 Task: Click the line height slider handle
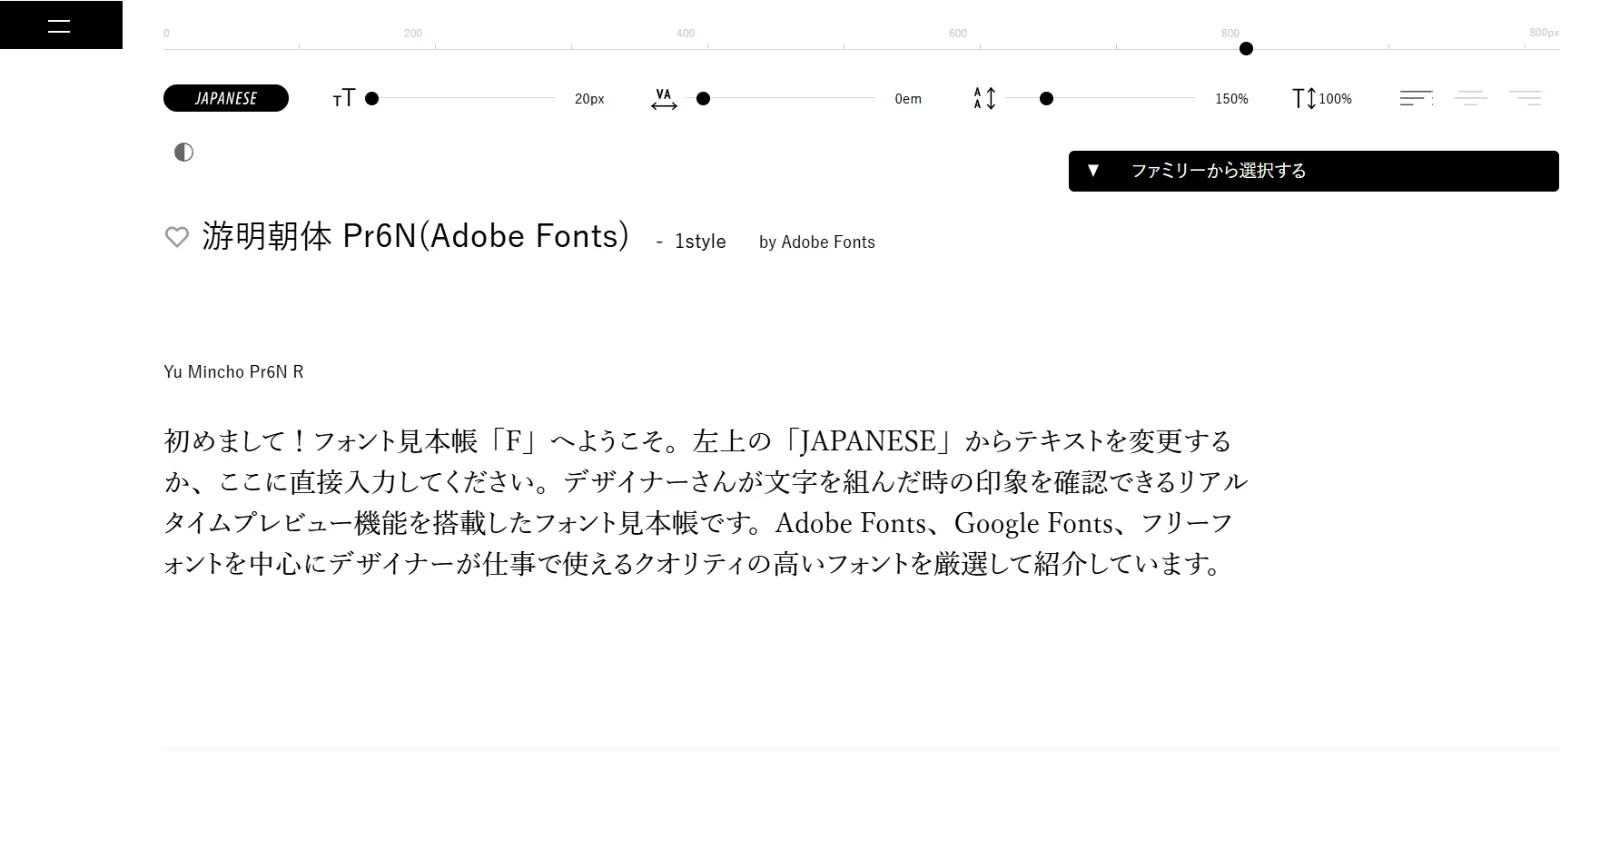1046,99
